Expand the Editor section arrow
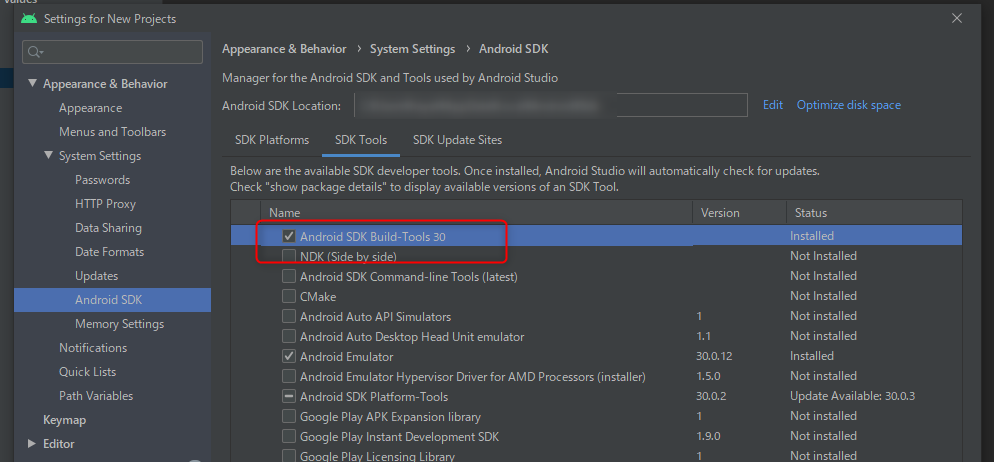The width and height of the screenshot is (994, 462). (33, 444)
